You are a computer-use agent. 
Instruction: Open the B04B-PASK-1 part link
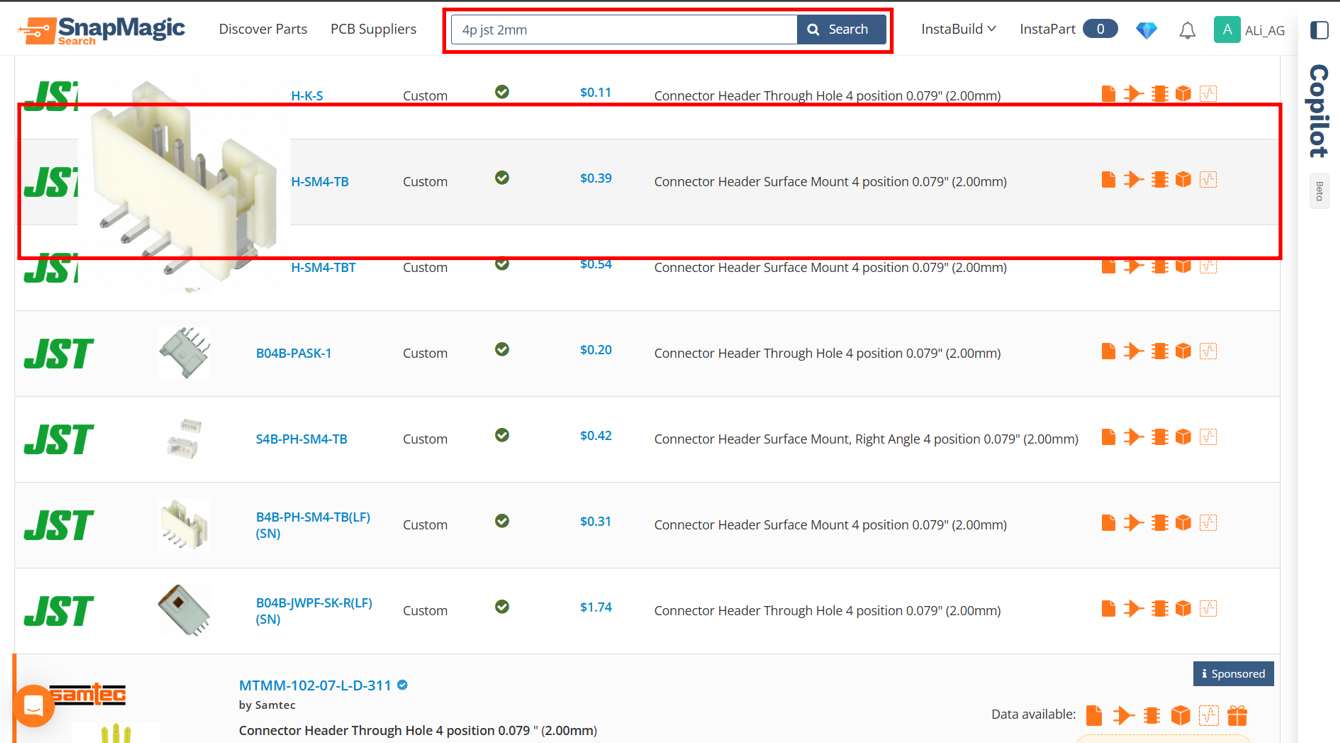(294, 353)
